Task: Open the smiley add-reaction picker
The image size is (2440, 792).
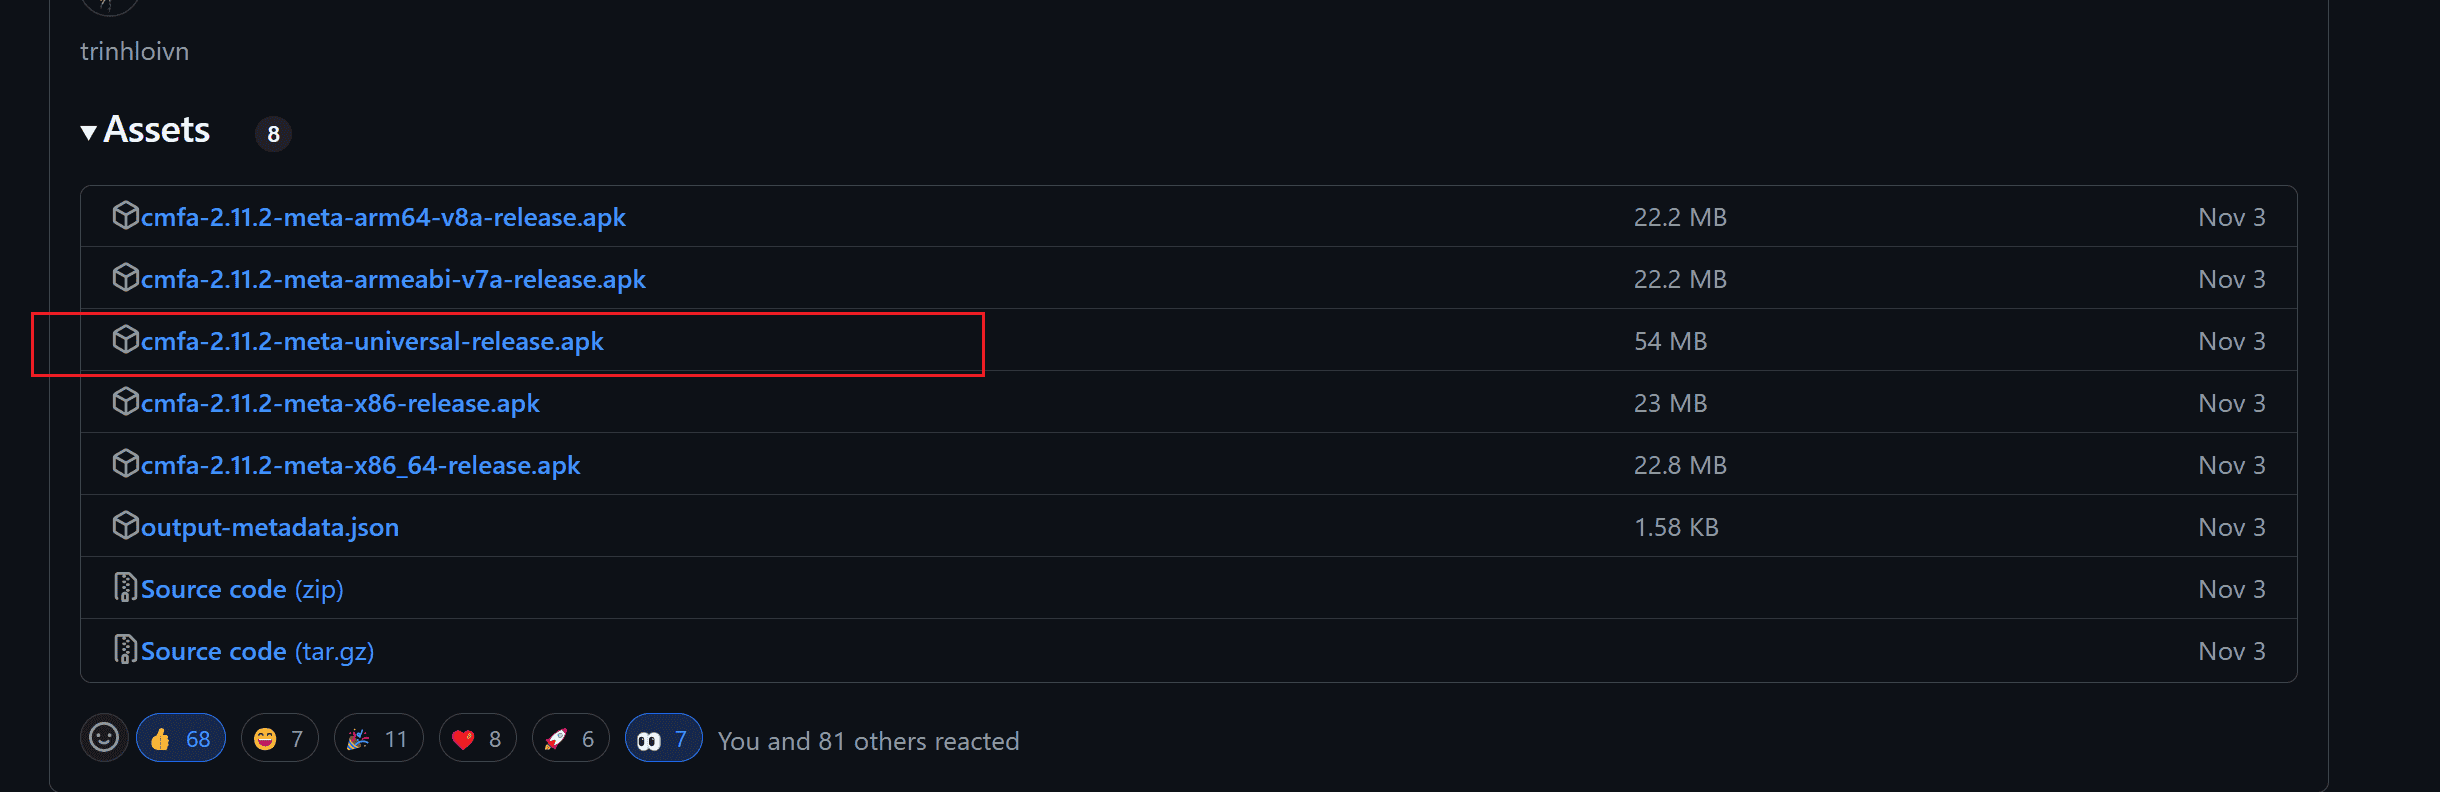Action: (104, 738)
